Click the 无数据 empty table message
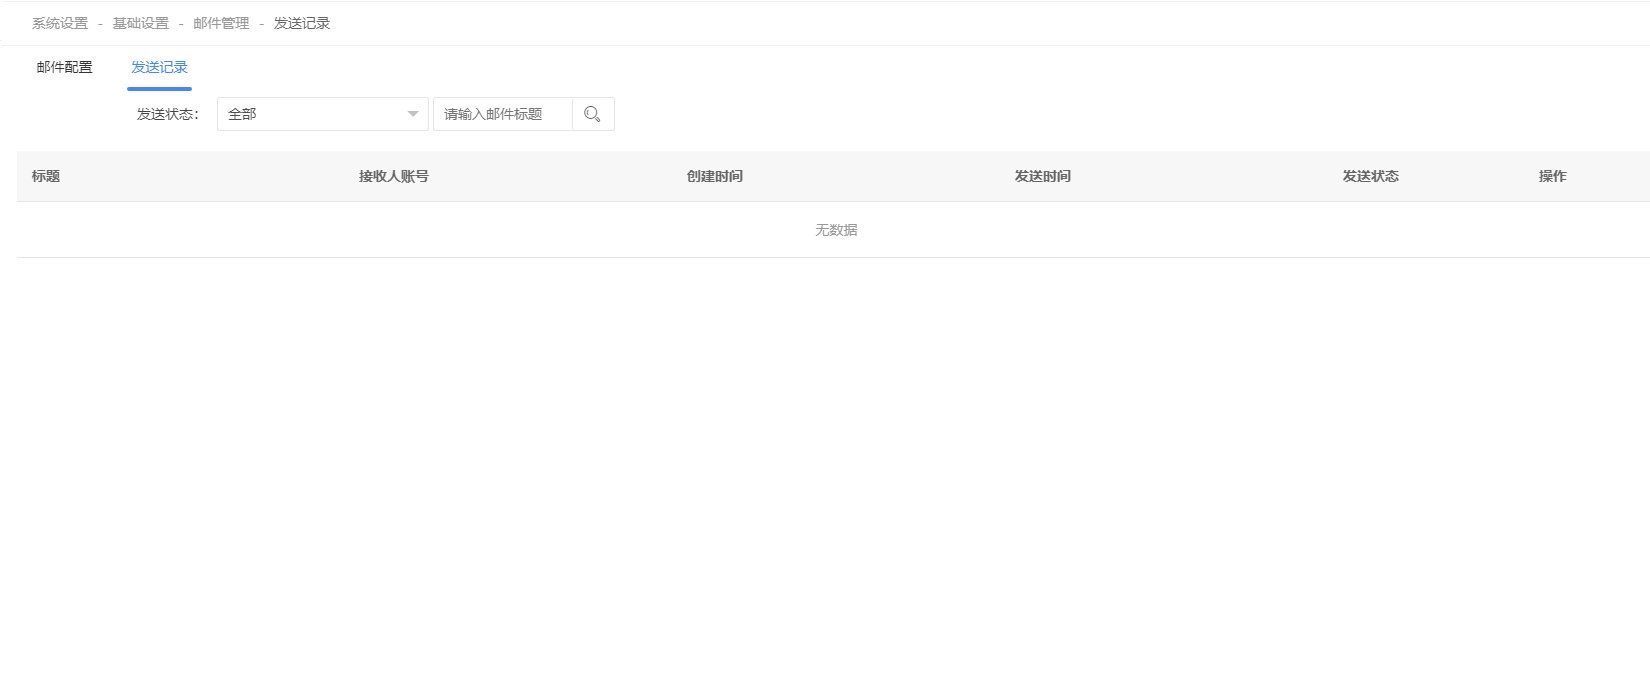1650x700 pixels. tap(836, 230)
